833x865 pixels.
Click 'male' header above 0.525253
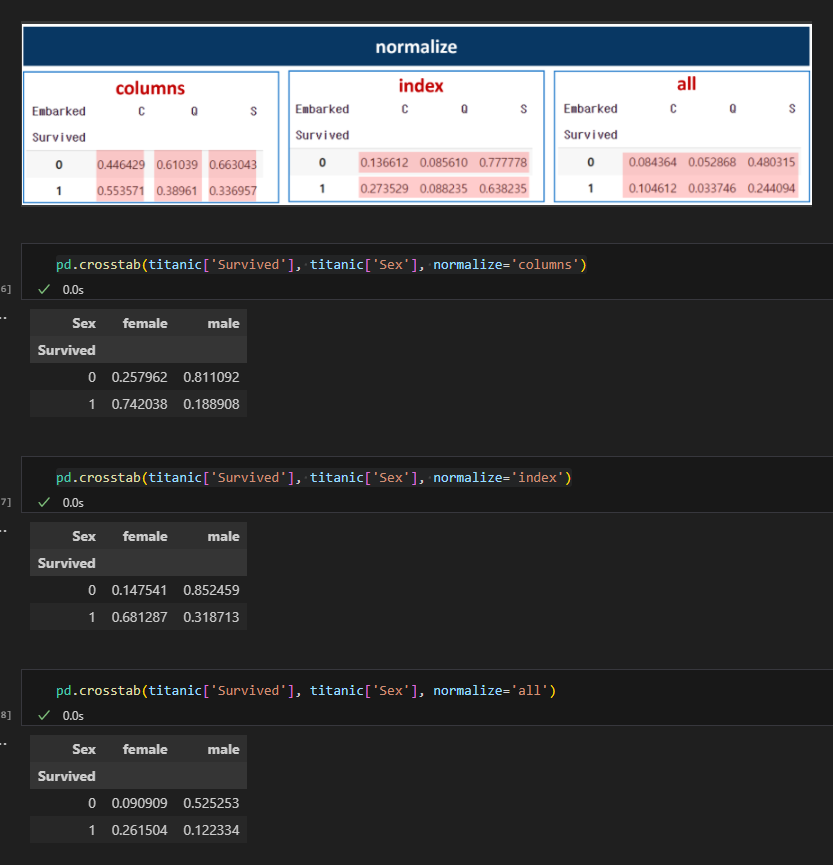[x=223, y=749]
